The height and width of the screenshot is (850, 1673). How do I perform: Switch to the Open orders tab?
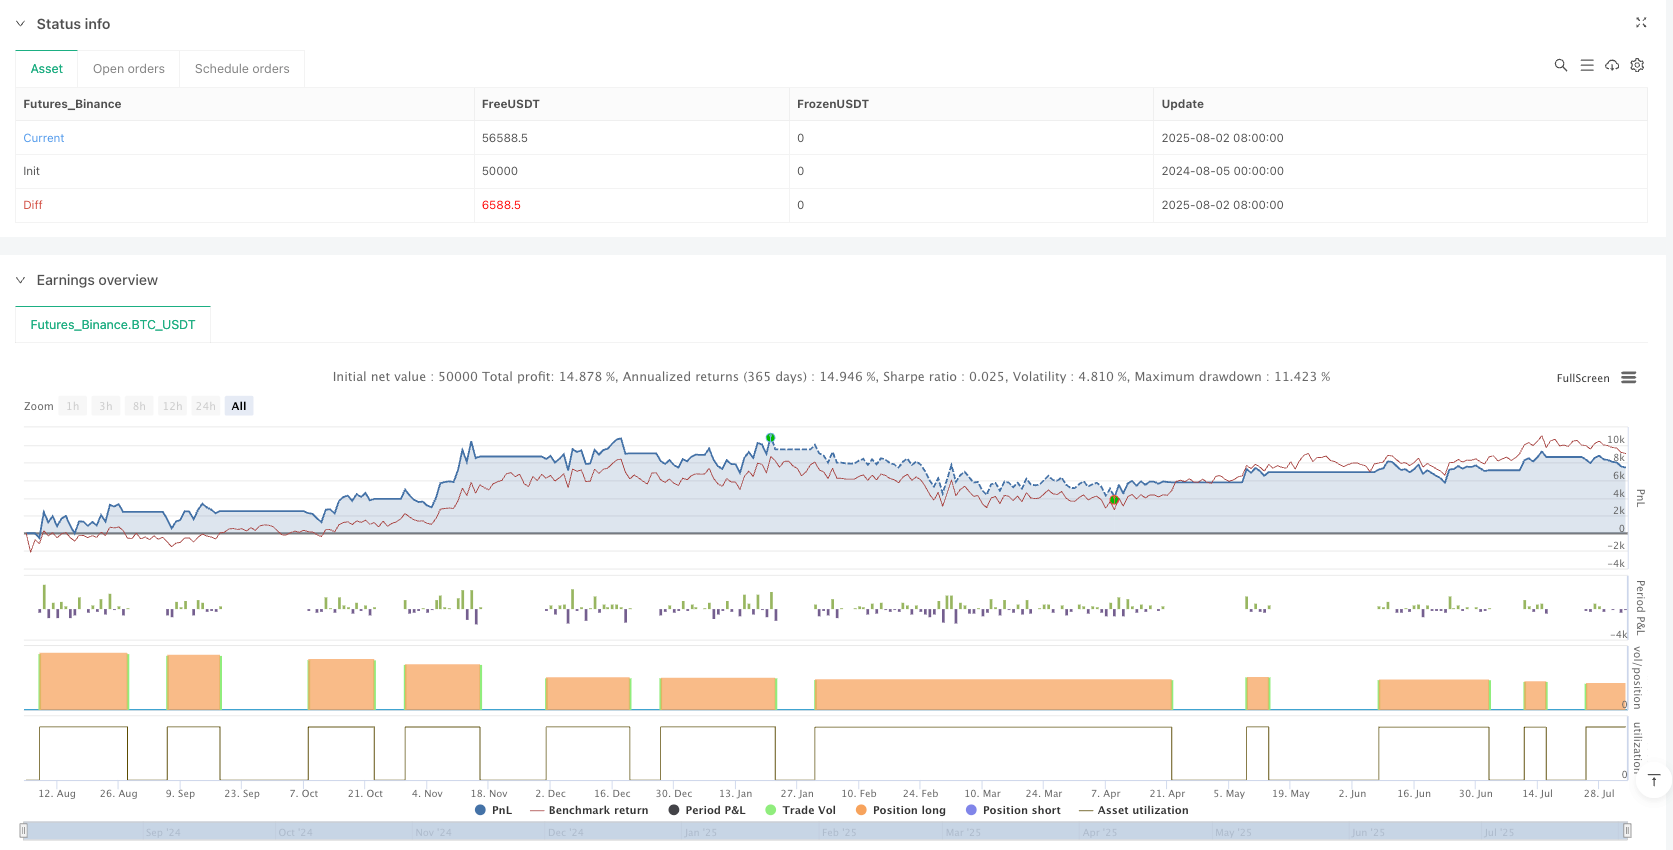tap(129, 69)
